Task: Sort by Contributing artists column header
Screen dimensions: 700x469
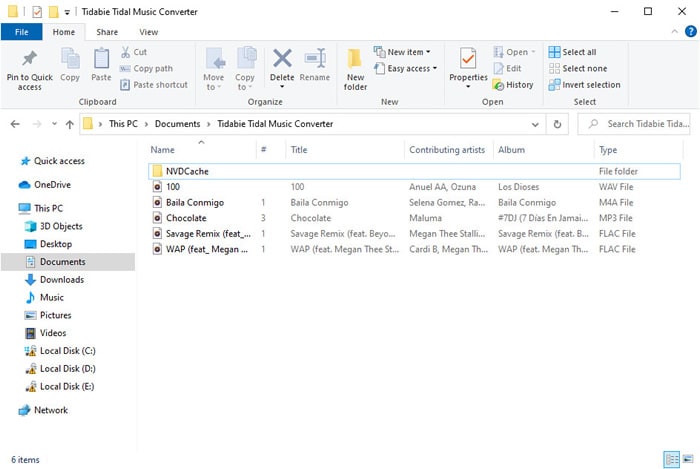Action: point(449,150)
